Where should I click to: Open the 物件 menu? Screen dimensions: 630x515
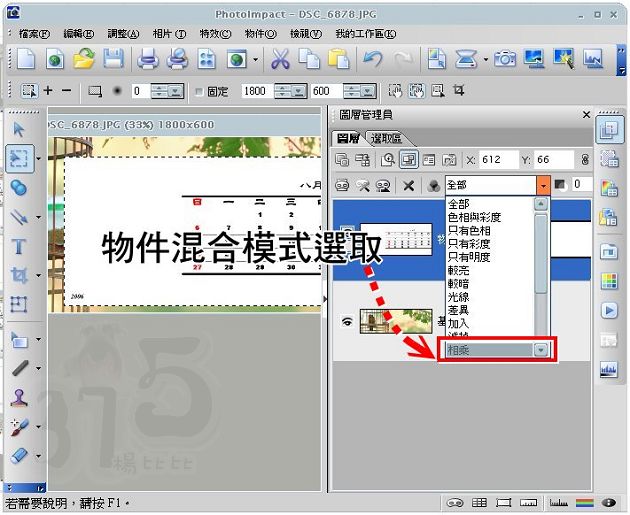tap(260, 34)
